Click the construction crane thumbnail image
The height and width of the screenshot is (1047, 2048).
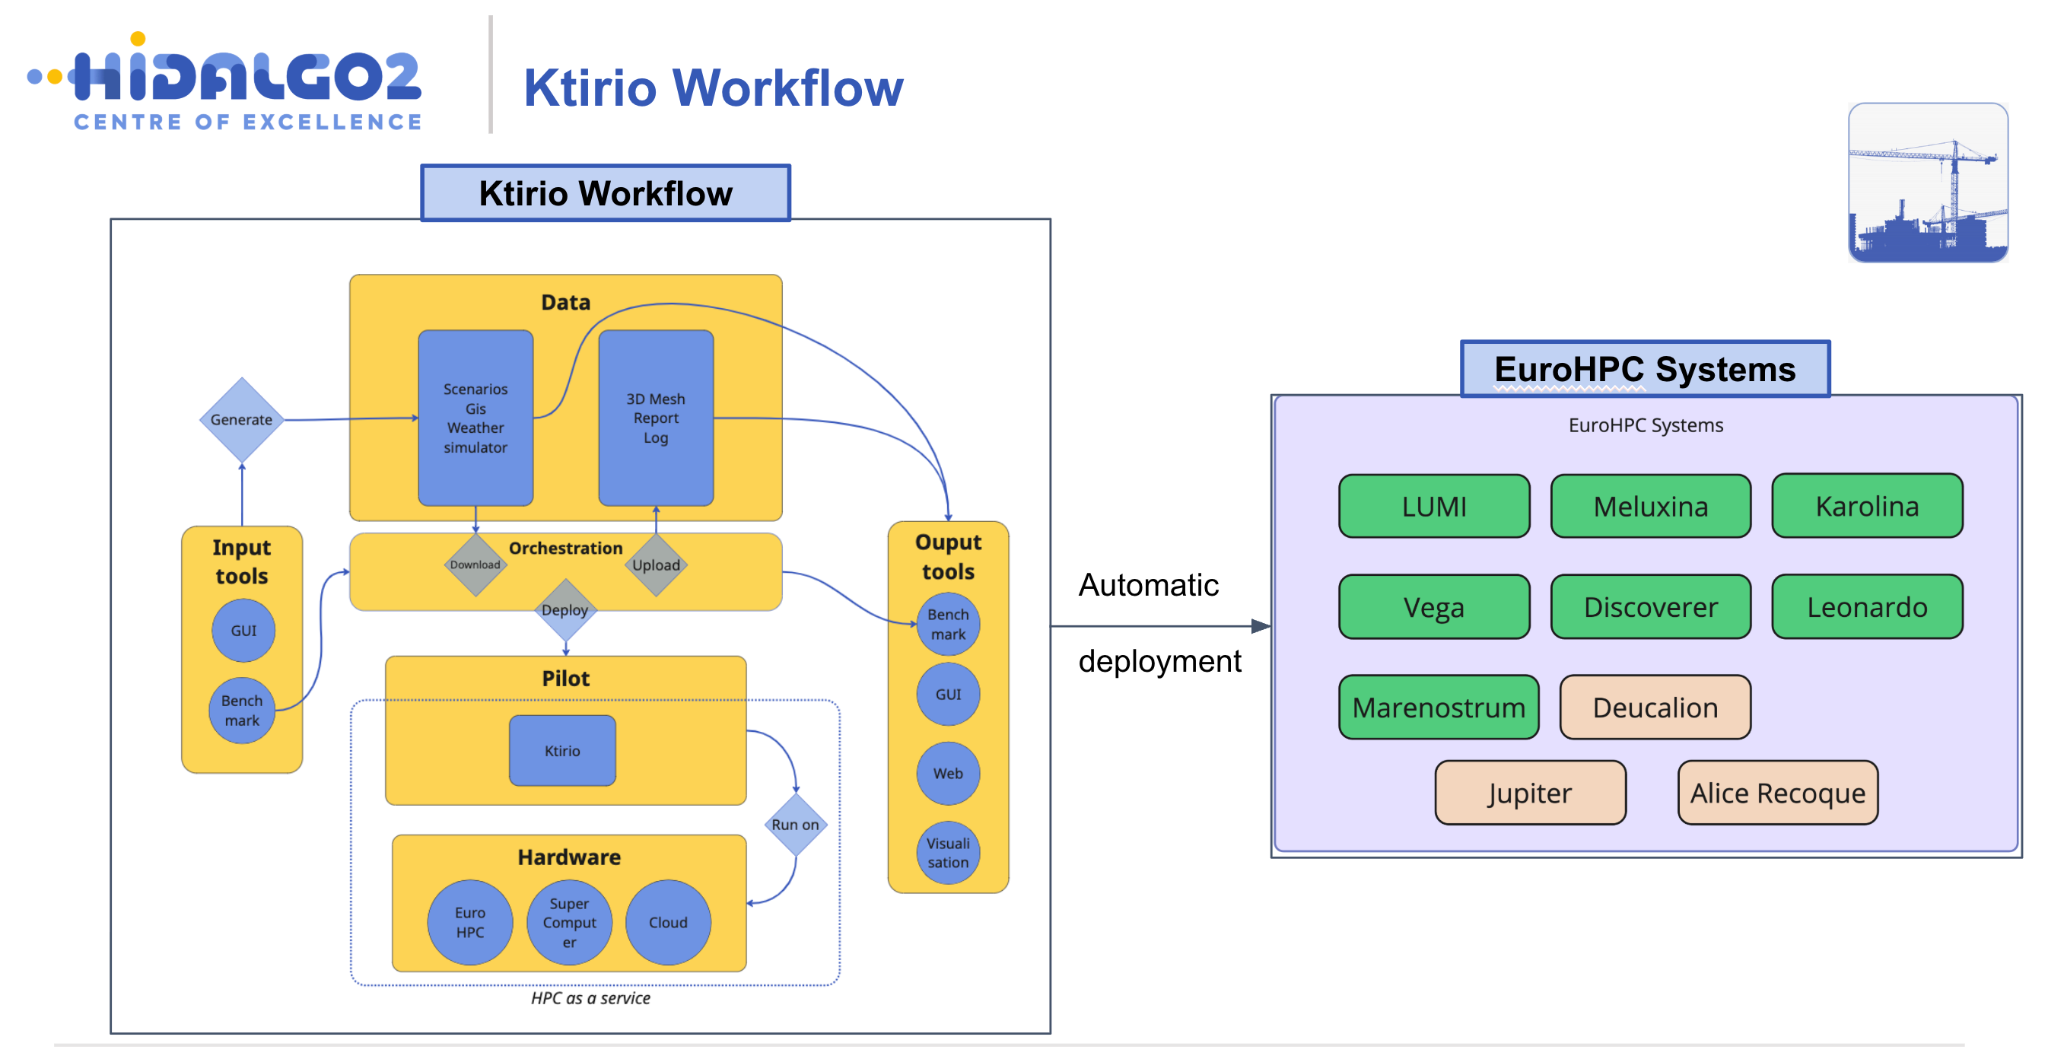point(1928,182)
